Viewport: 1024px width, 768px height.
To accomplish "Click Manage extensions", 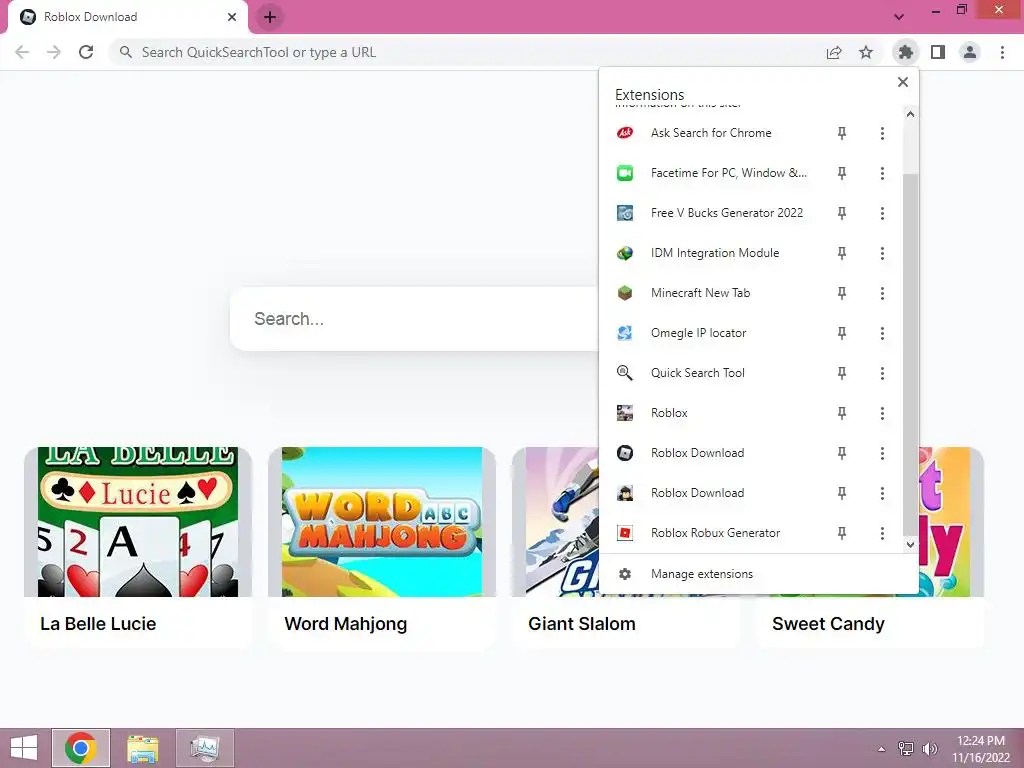I will click(x=758, y=574).
